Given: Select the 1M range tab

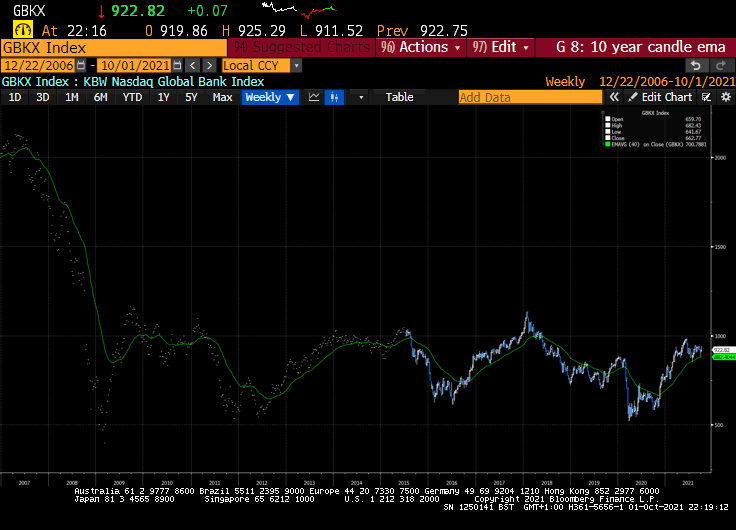Looking at the screenshot, I should click(x=71, y=97).
